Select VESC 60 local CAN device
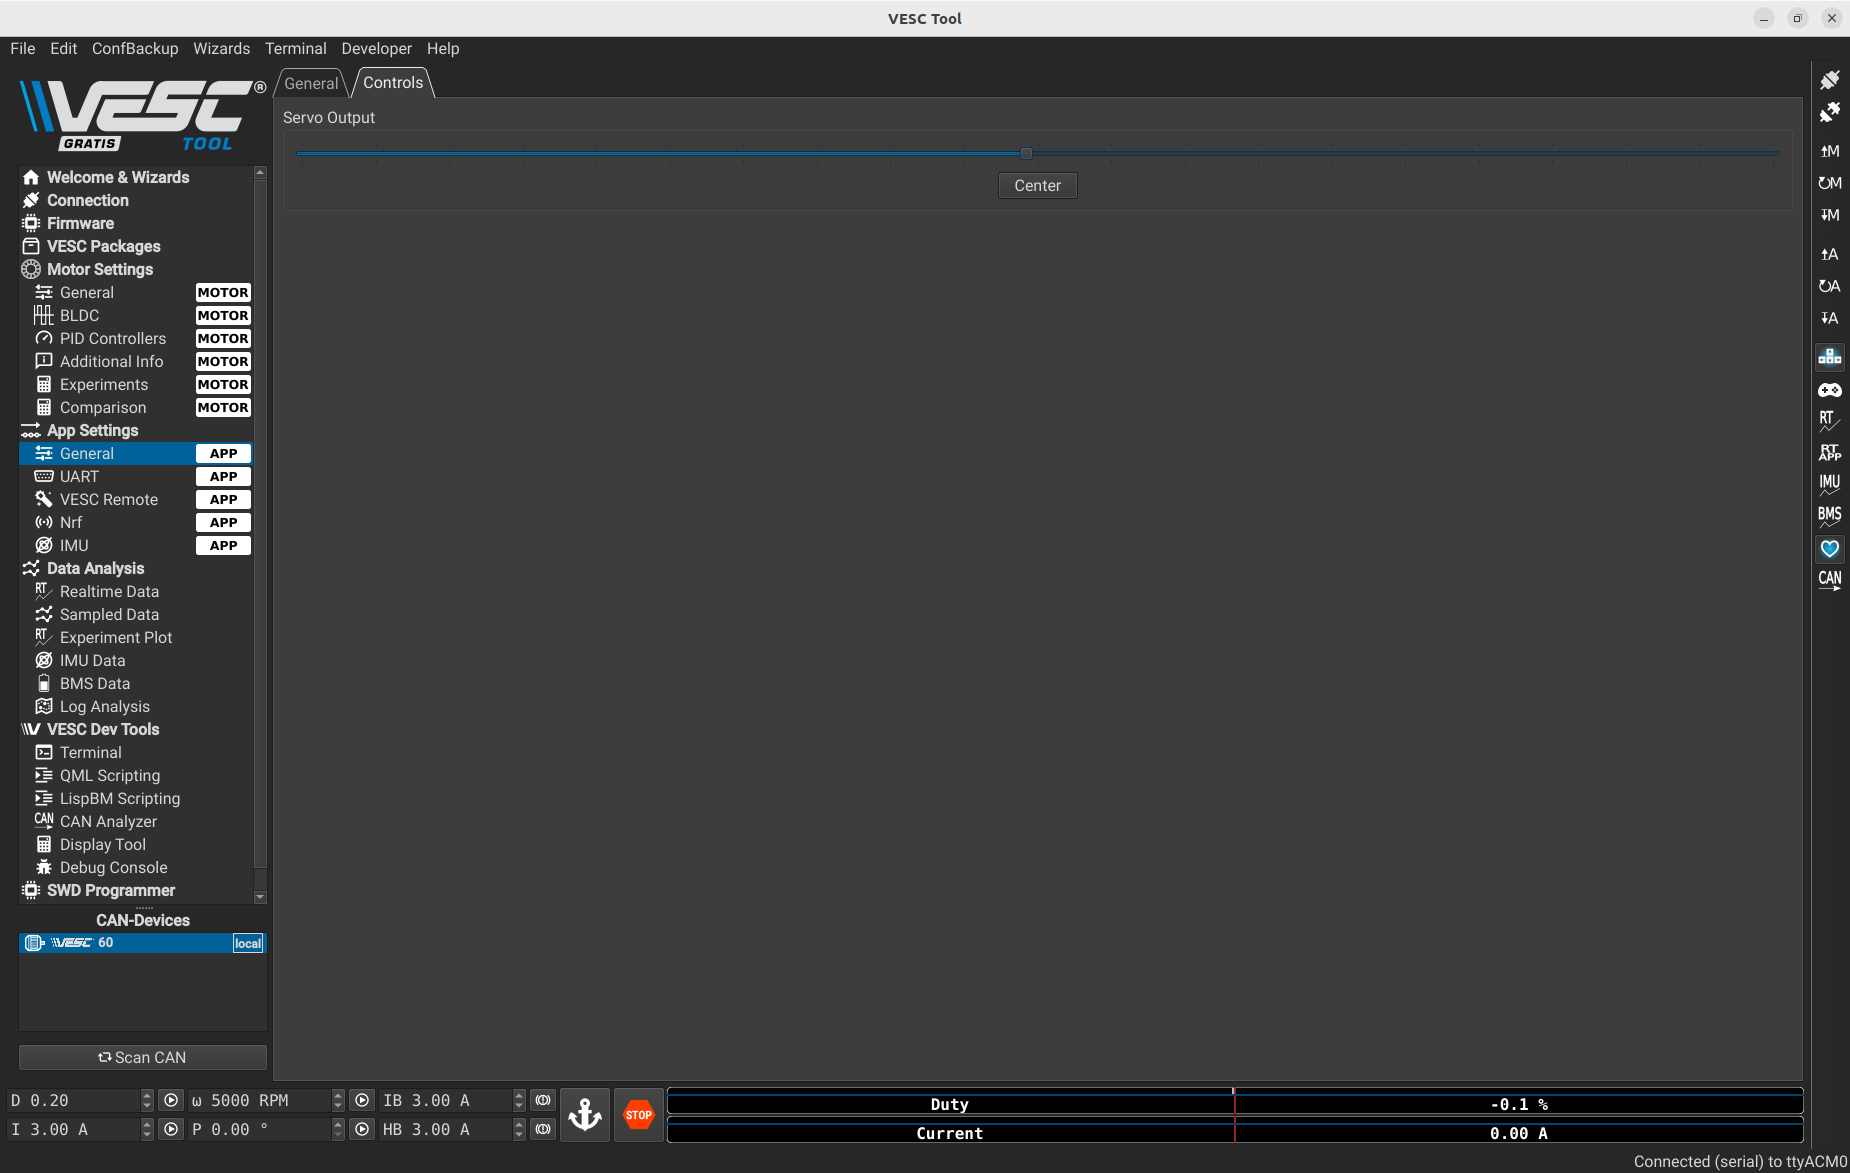Viewport: 1850px width, 1173px height. 142,943
